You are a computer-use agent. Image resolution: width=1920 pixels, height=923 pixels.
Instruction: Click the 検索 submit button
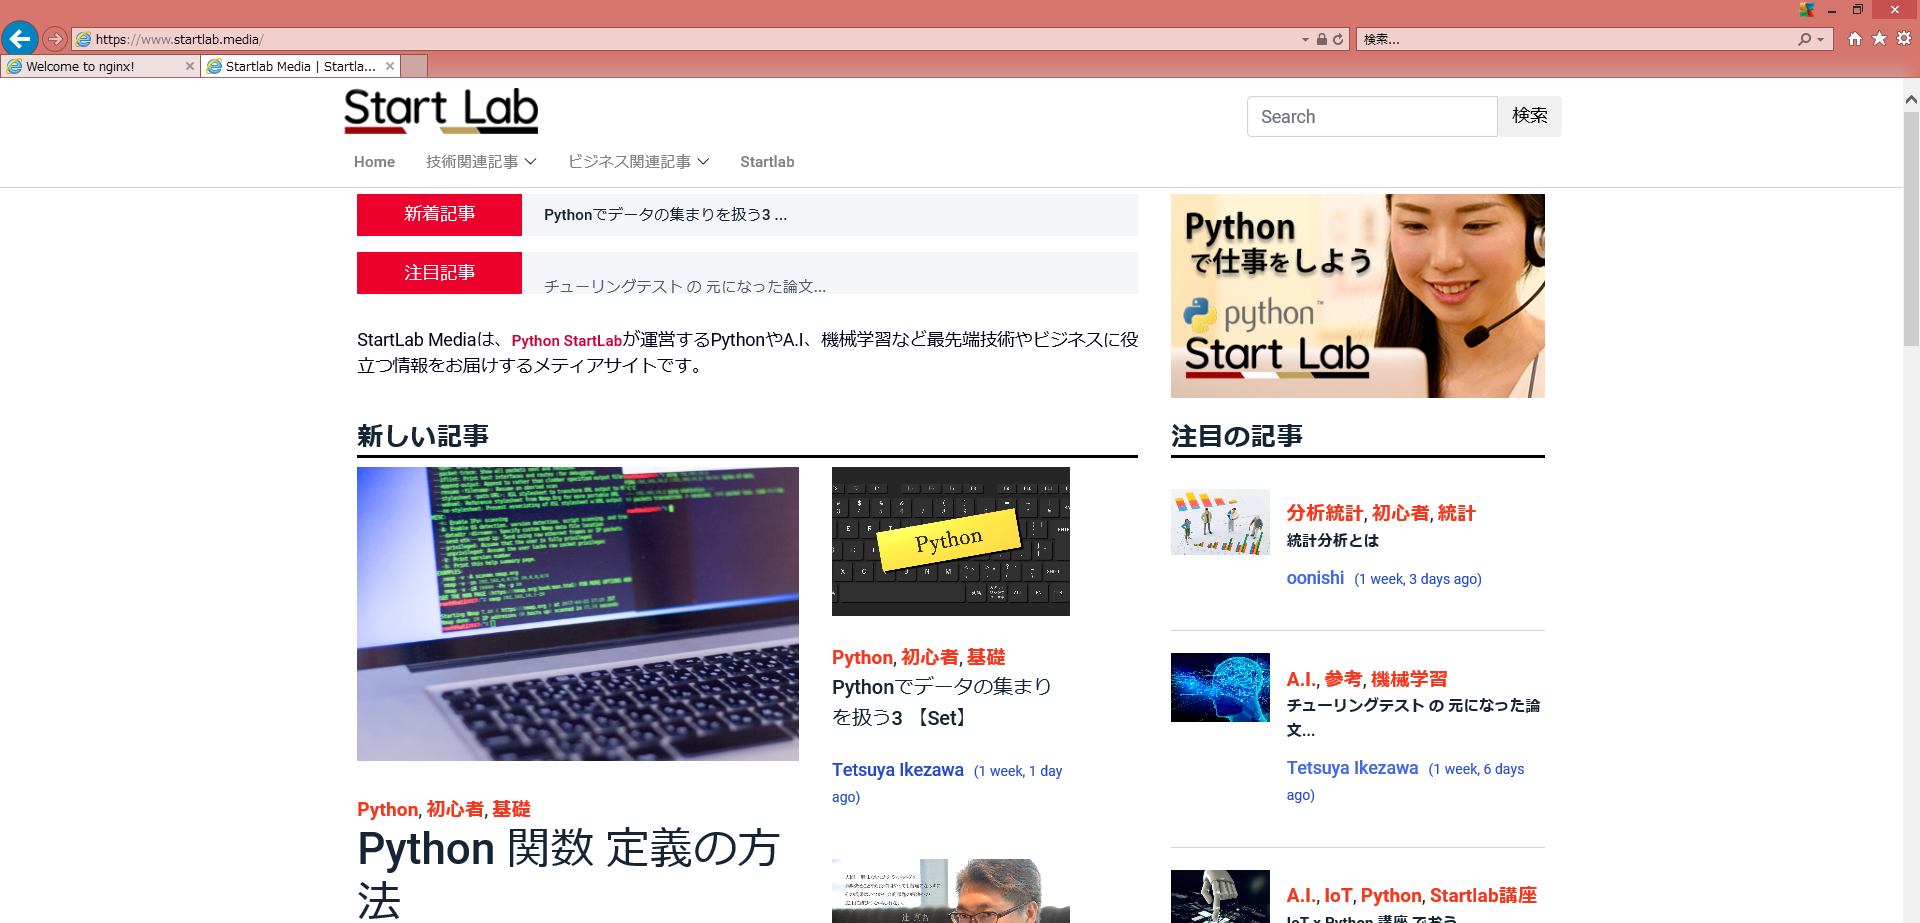click(x=1529, y=117)
